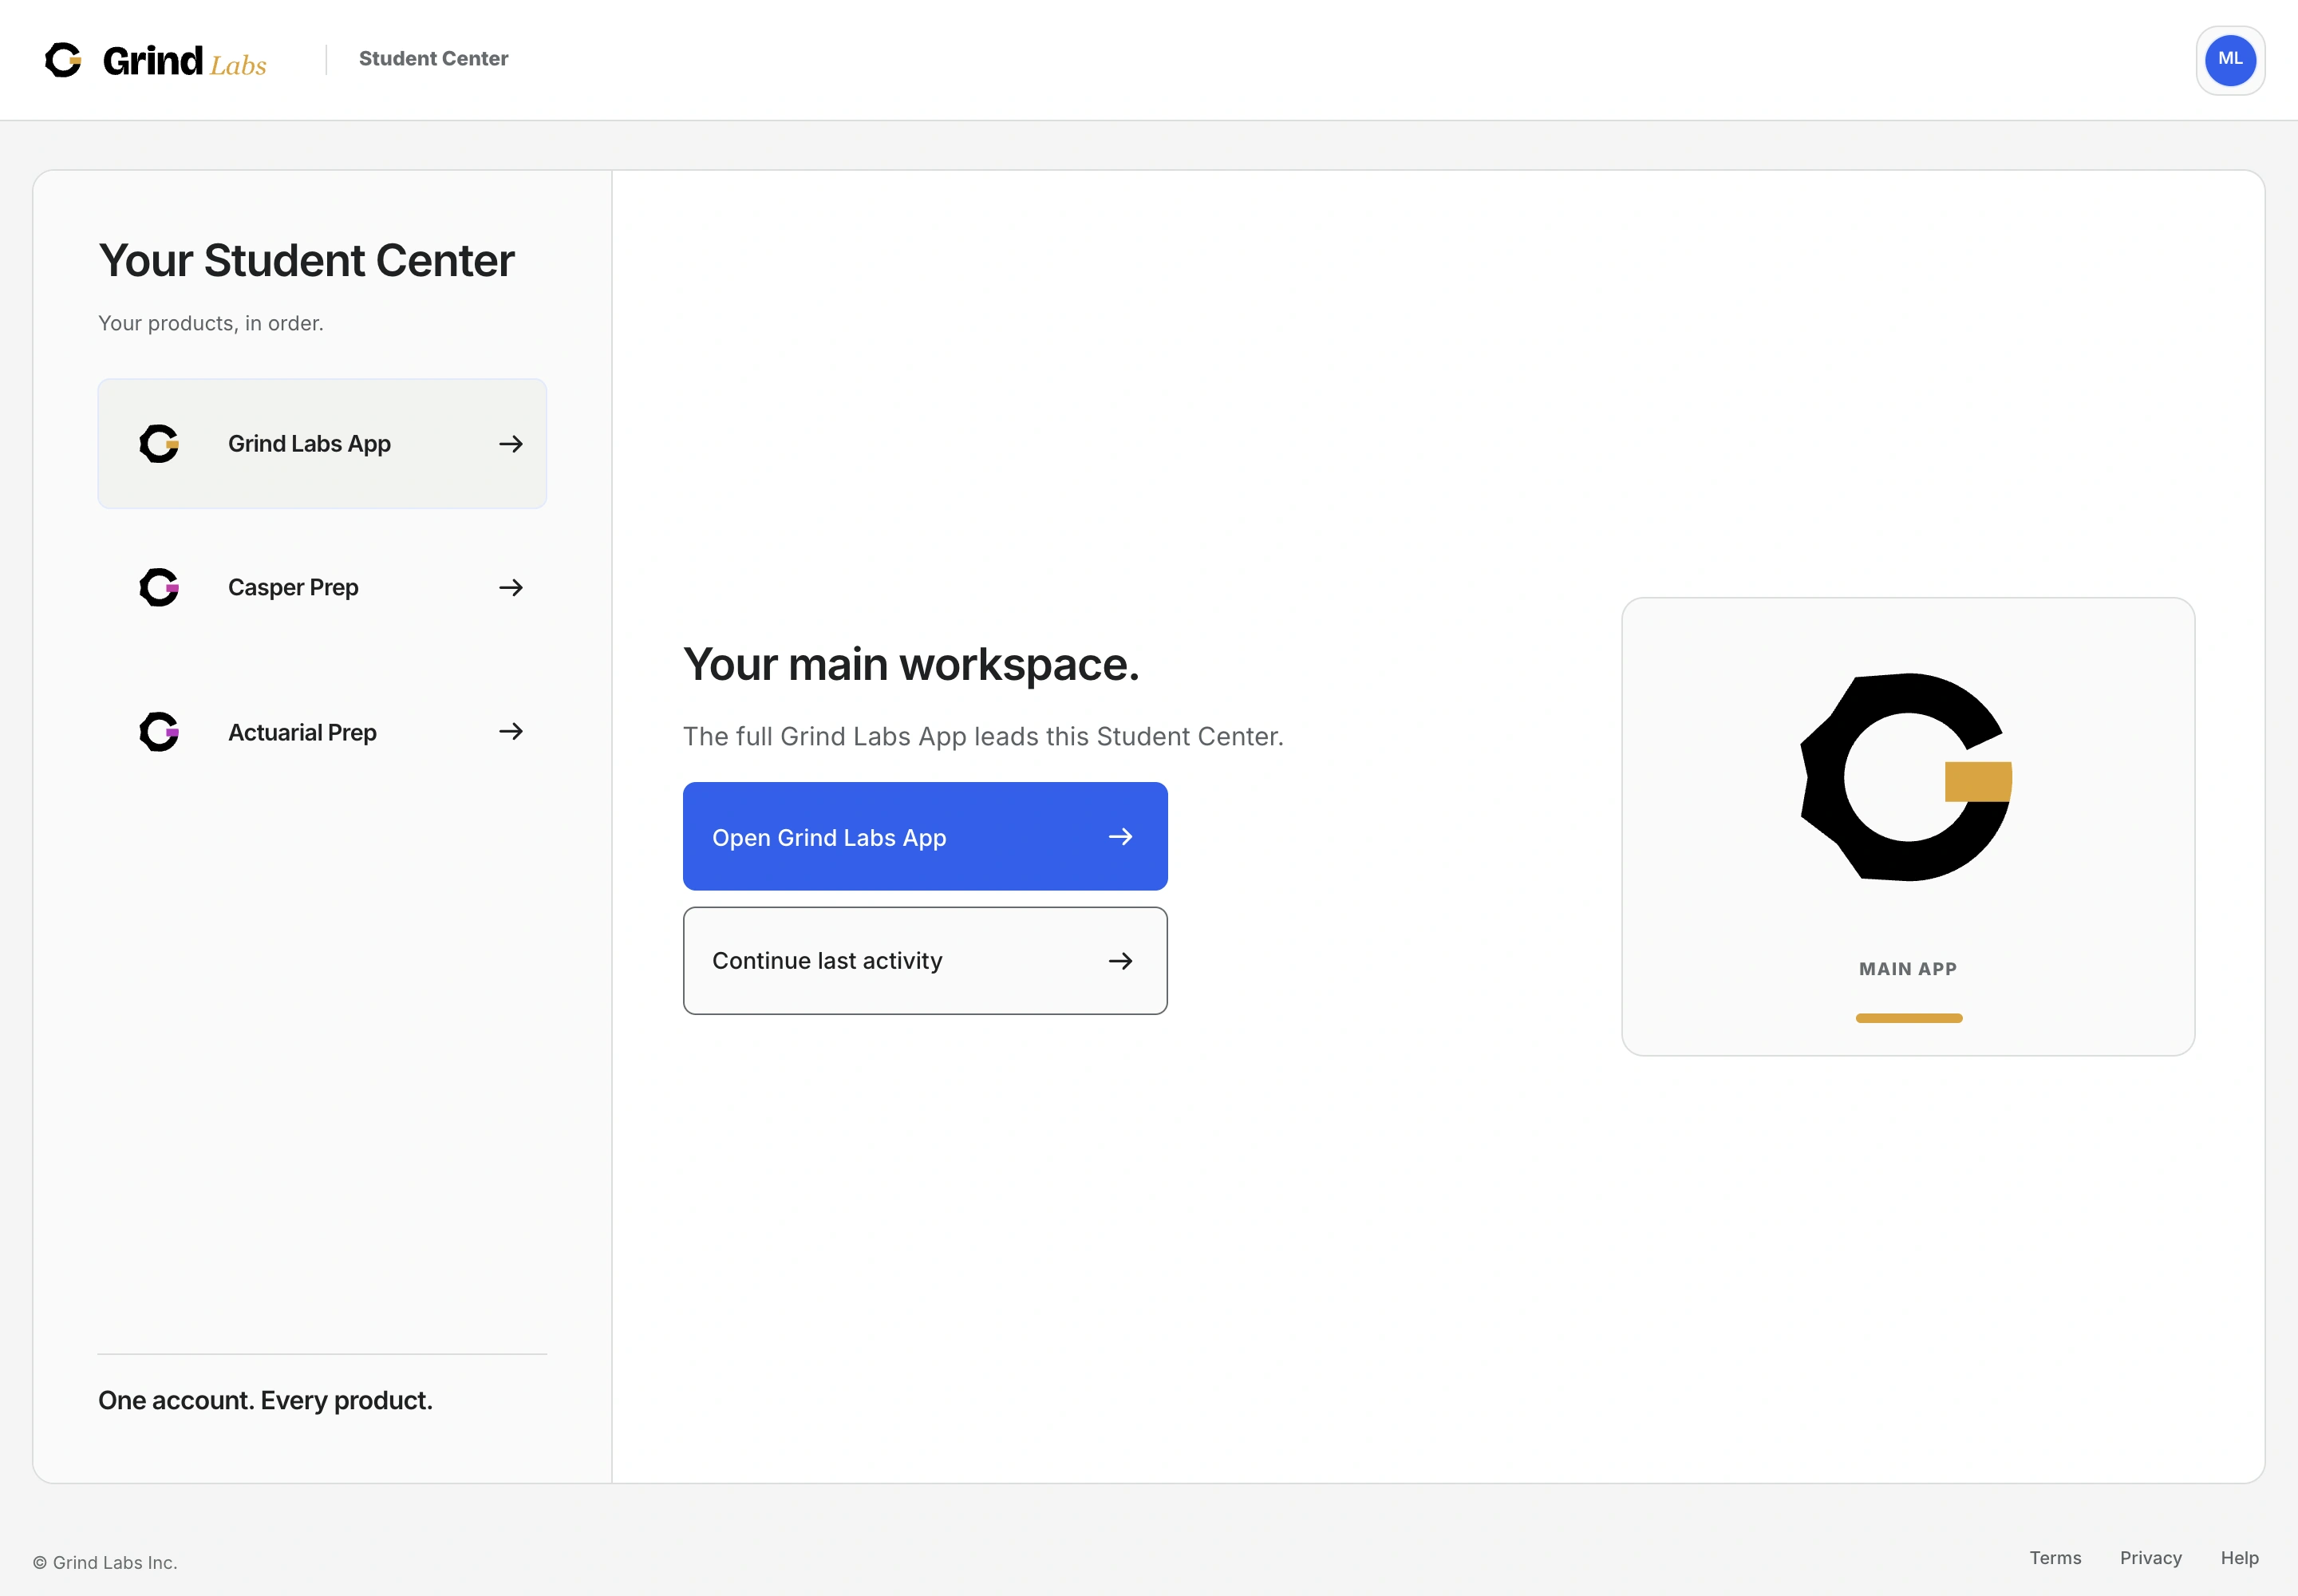Click the arrow beside Actuarial Prep
Viewport: 2298px width, 1596px height.
511,732
